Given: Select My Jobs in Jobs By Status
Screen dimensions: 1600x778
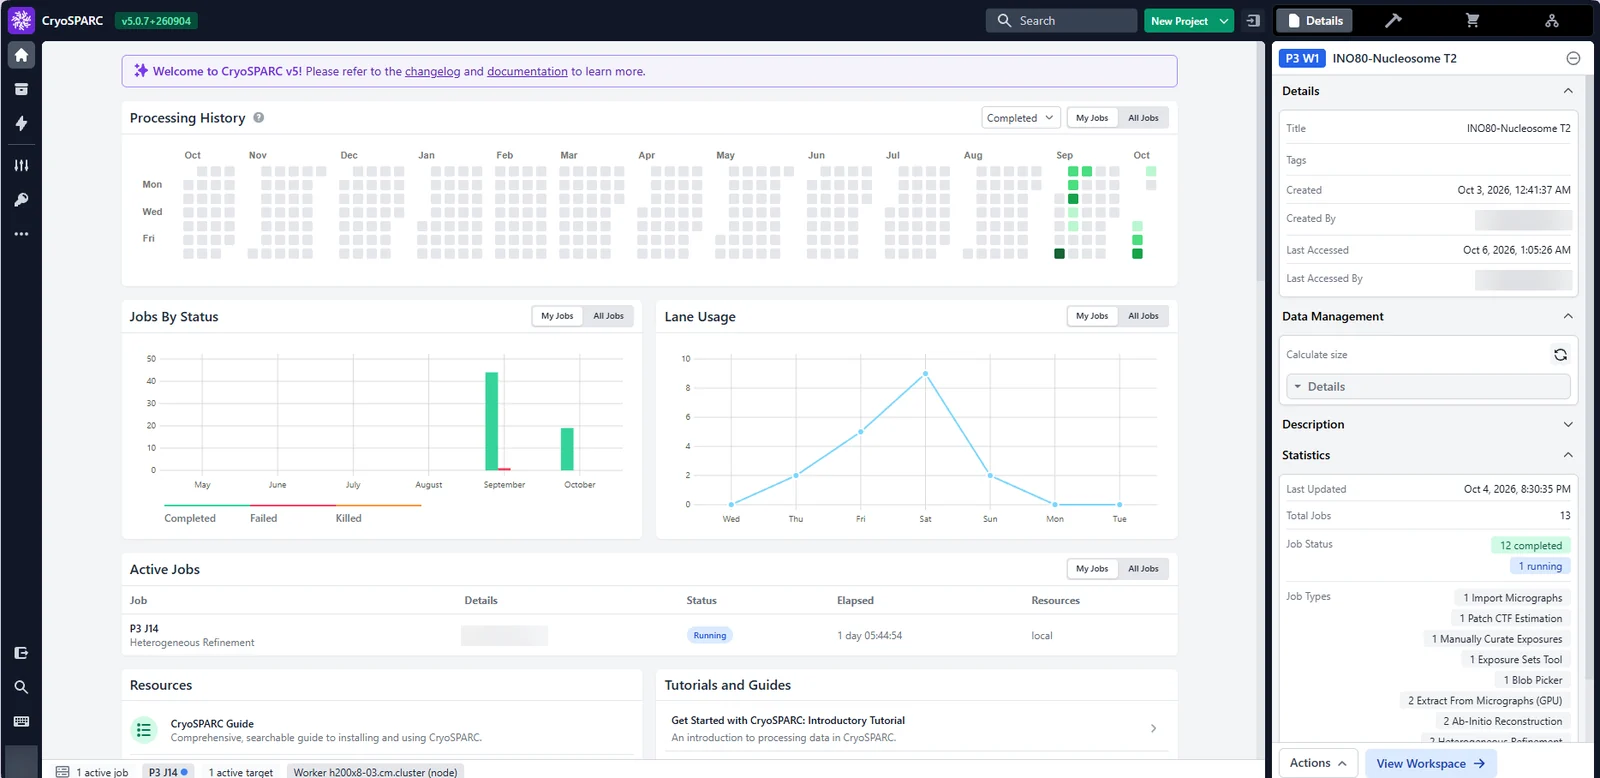Looking at the screenshot, I should click(x=557, y=316).
